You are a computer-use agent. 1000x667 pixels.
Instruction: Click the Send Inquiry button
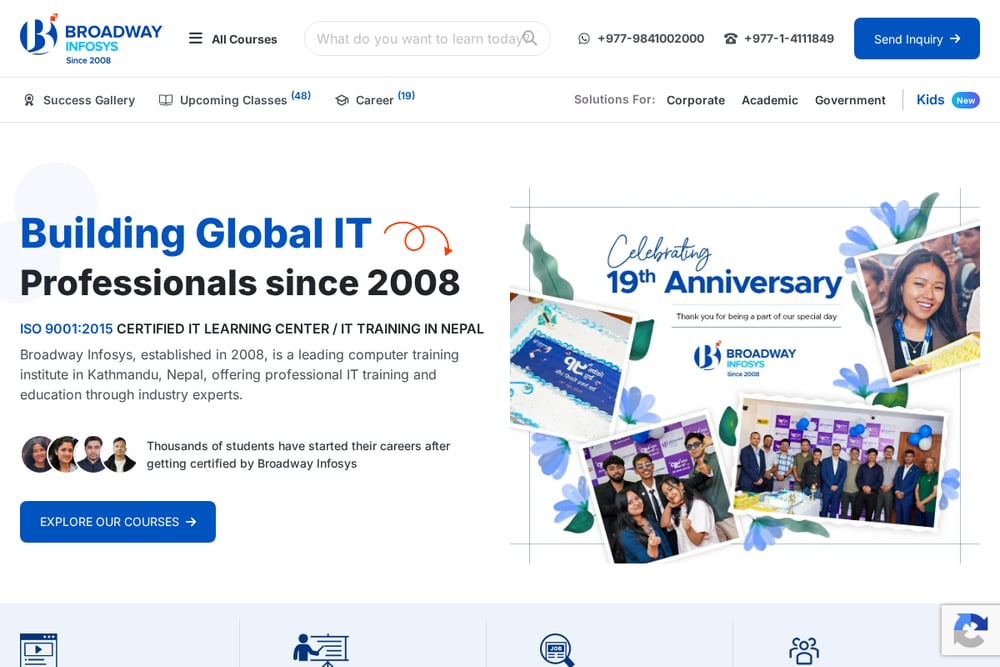tap(916, 38)
